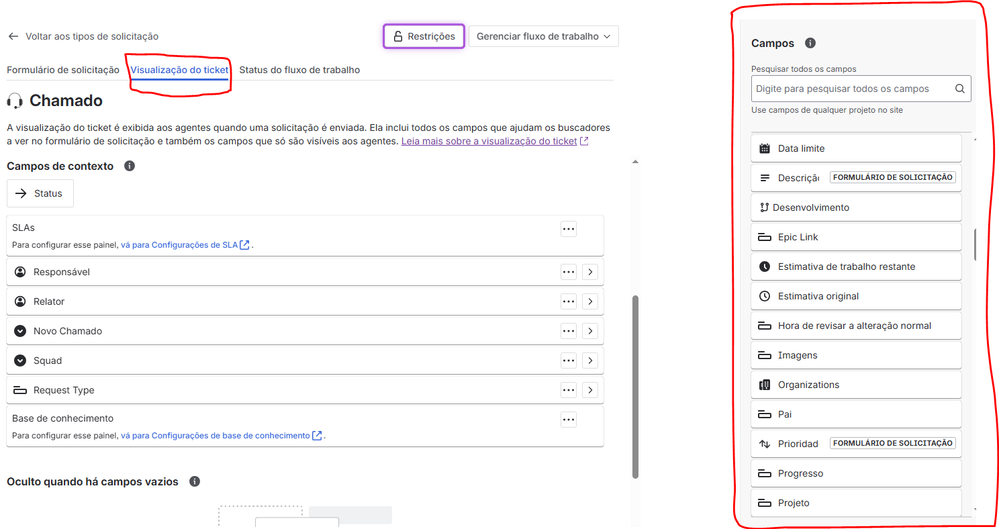This screenshot has height=529, width=999.
Task: Go back to request types arrow
Action: coord(13,36)
